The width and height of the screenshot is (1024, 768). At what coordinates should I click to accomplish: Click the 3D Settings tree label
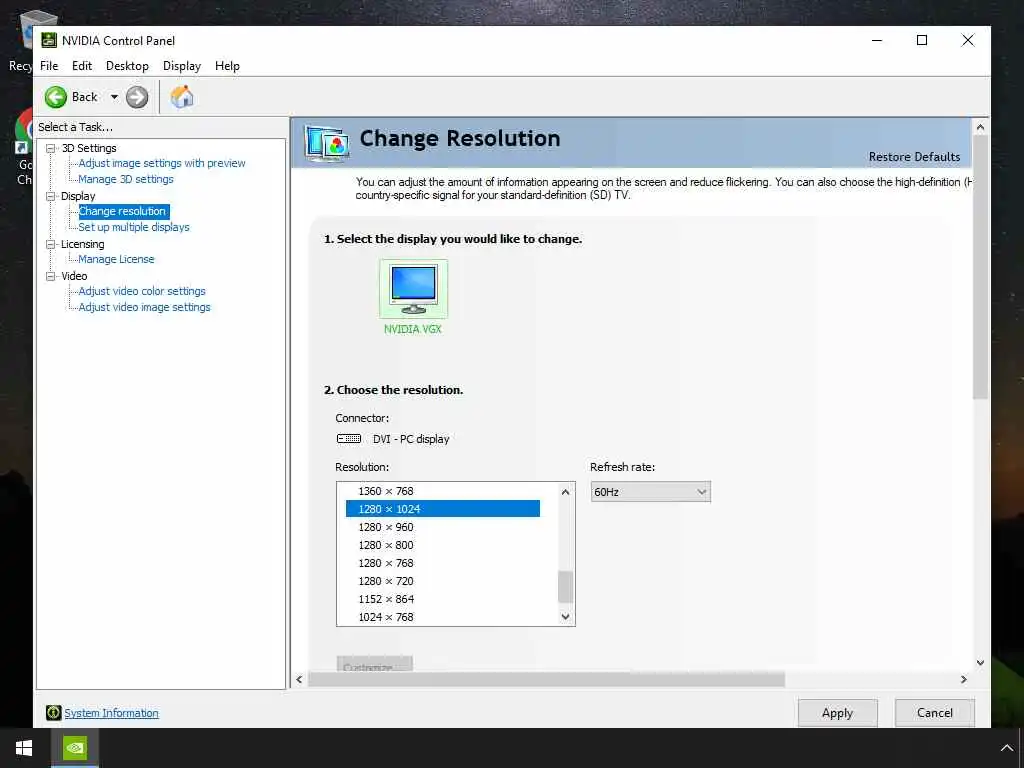89,148
